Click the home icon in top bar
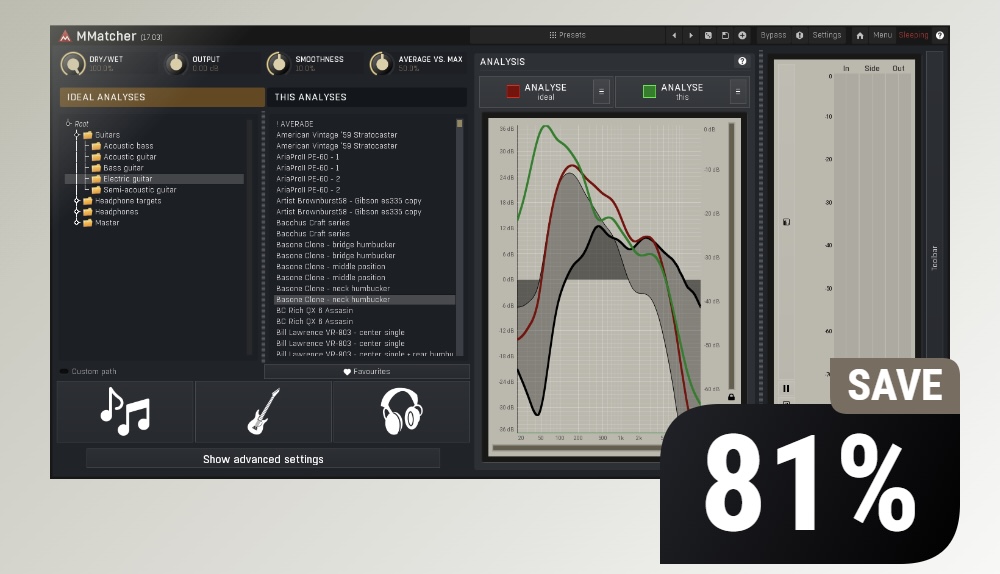The height and width of the screenshot is (574, 1000). pyautogui.click(x=860, y=36)
